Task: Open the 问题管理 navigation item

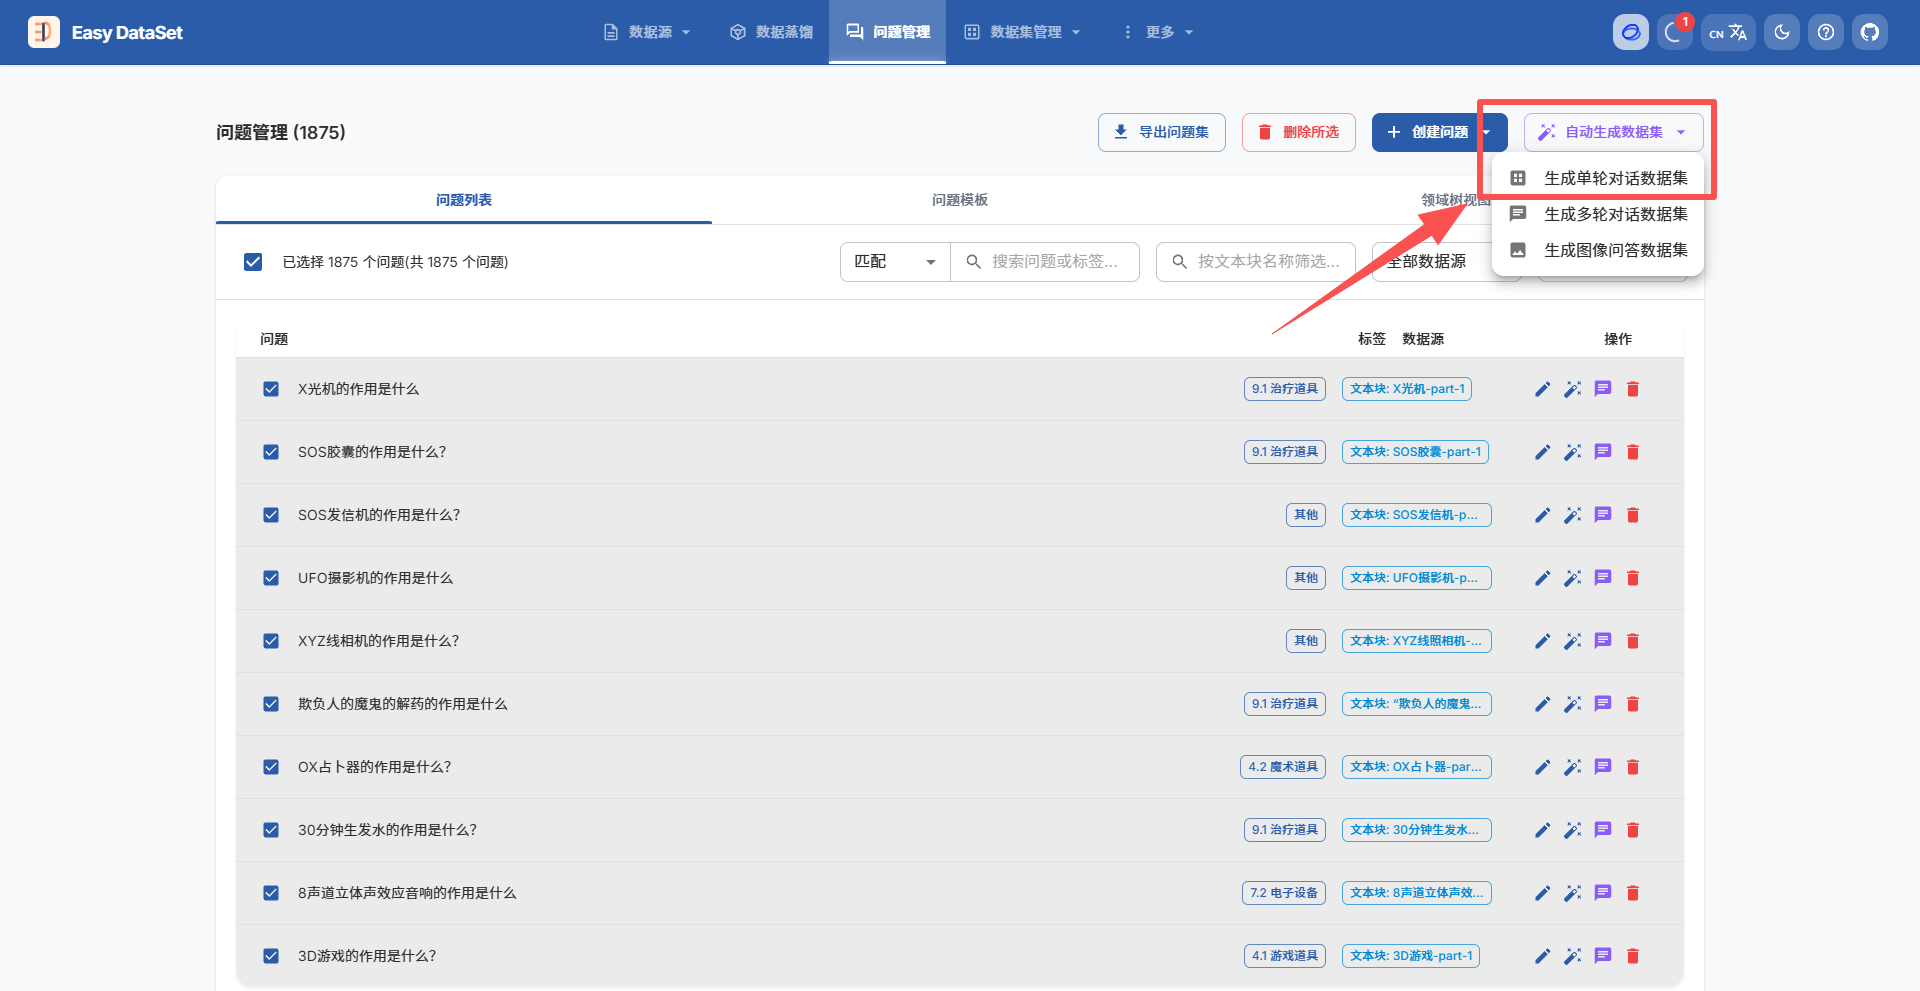Action: tap(888, 32)
